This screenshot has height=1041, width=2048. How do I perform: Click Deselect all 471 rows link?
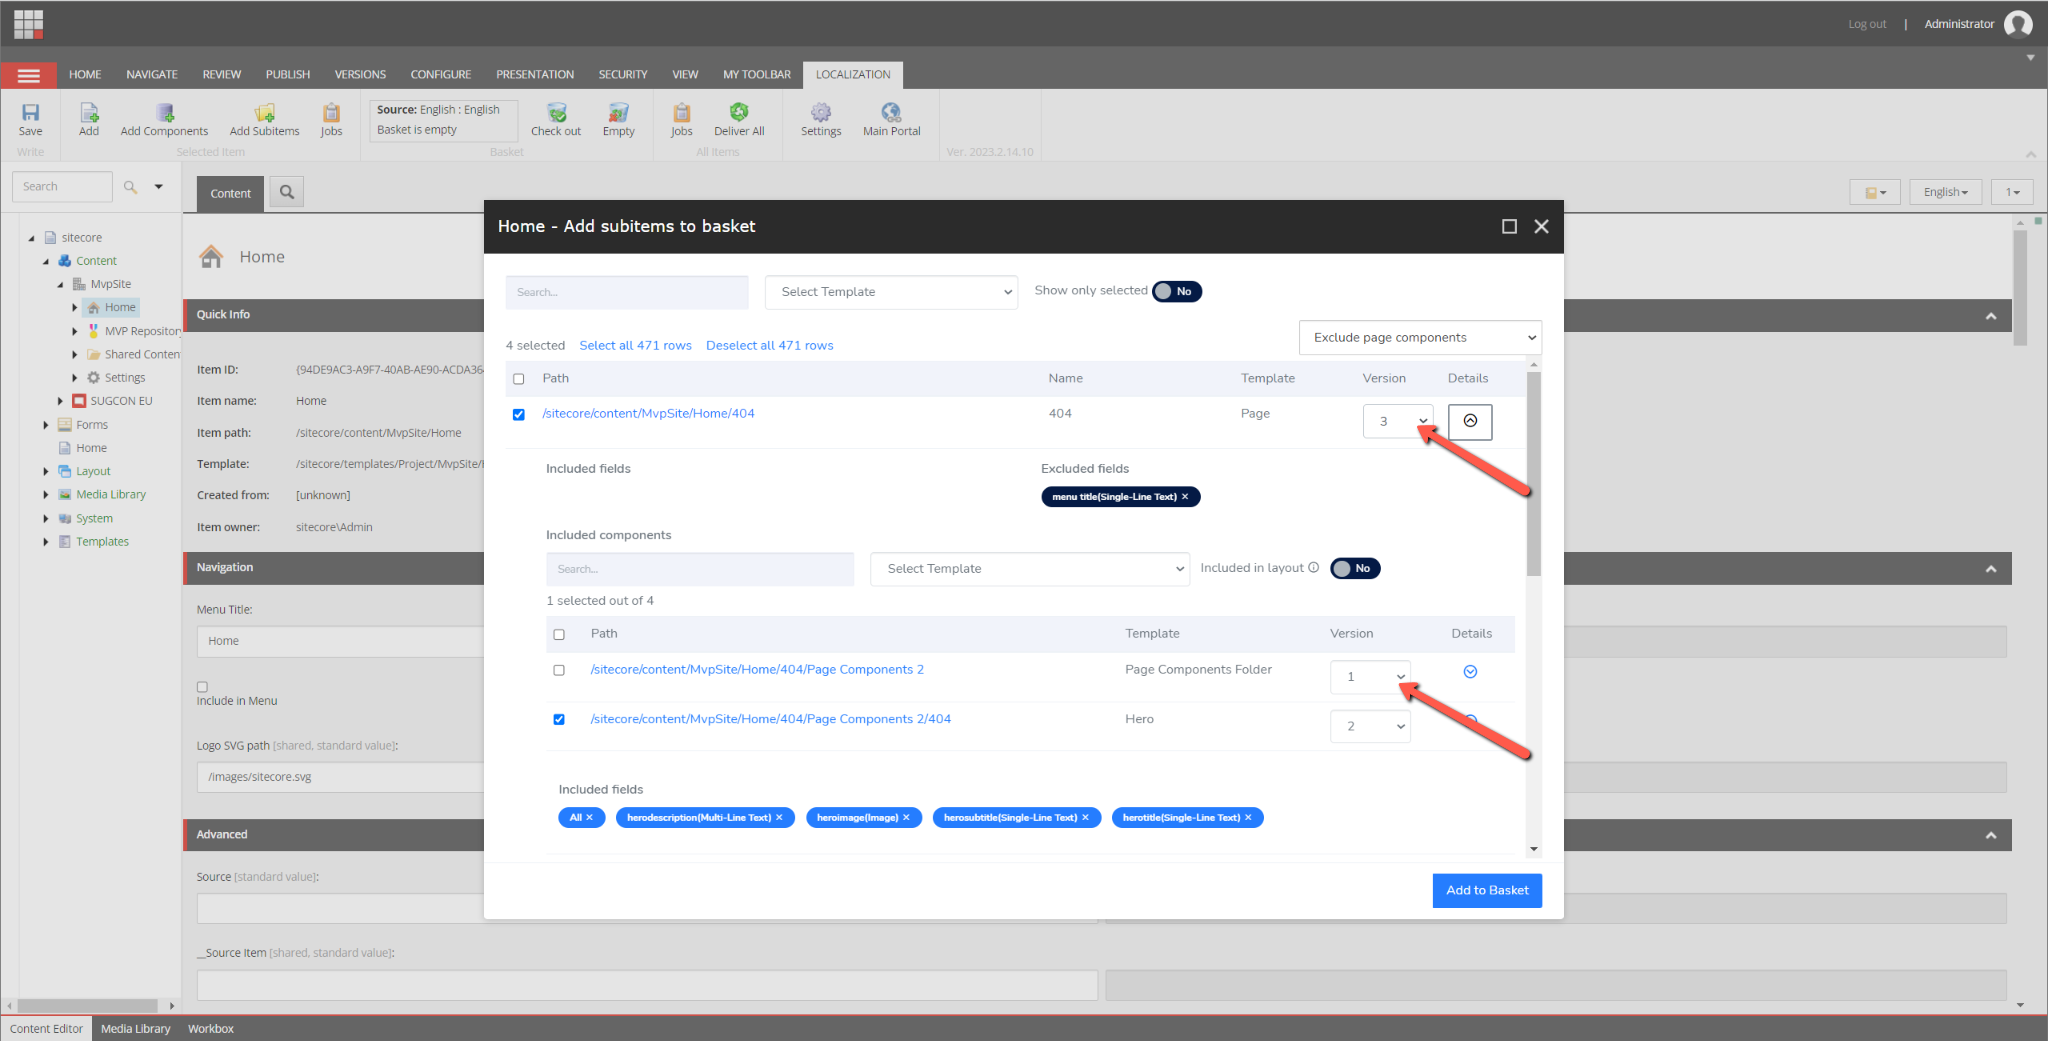pyautogui.click(x=769, y=346)
